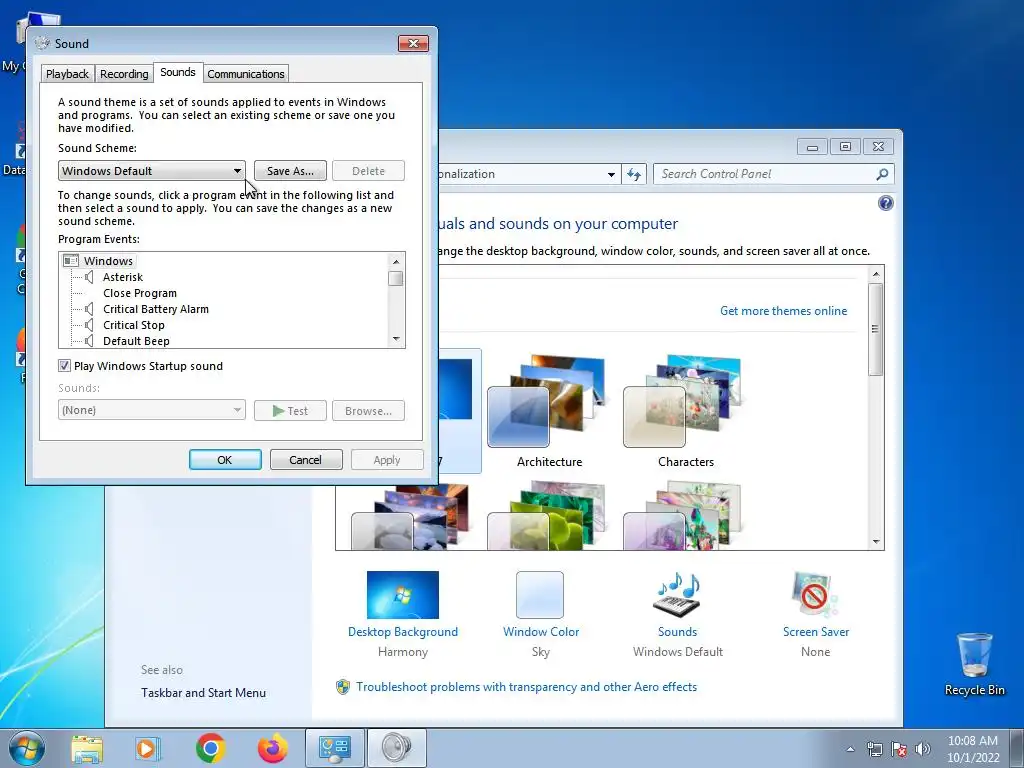The image size is (1024, 768).
Task: Toggle Play Windows Startup sound checkbox
Action: (x=64, y=366)
